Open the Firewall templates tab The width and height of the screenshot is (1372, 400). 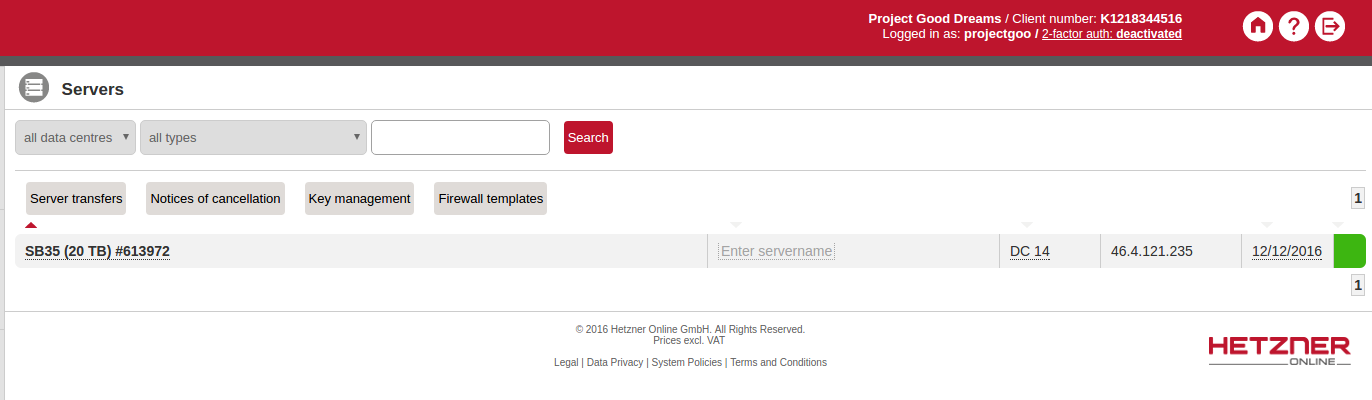(x=490, y=199)
